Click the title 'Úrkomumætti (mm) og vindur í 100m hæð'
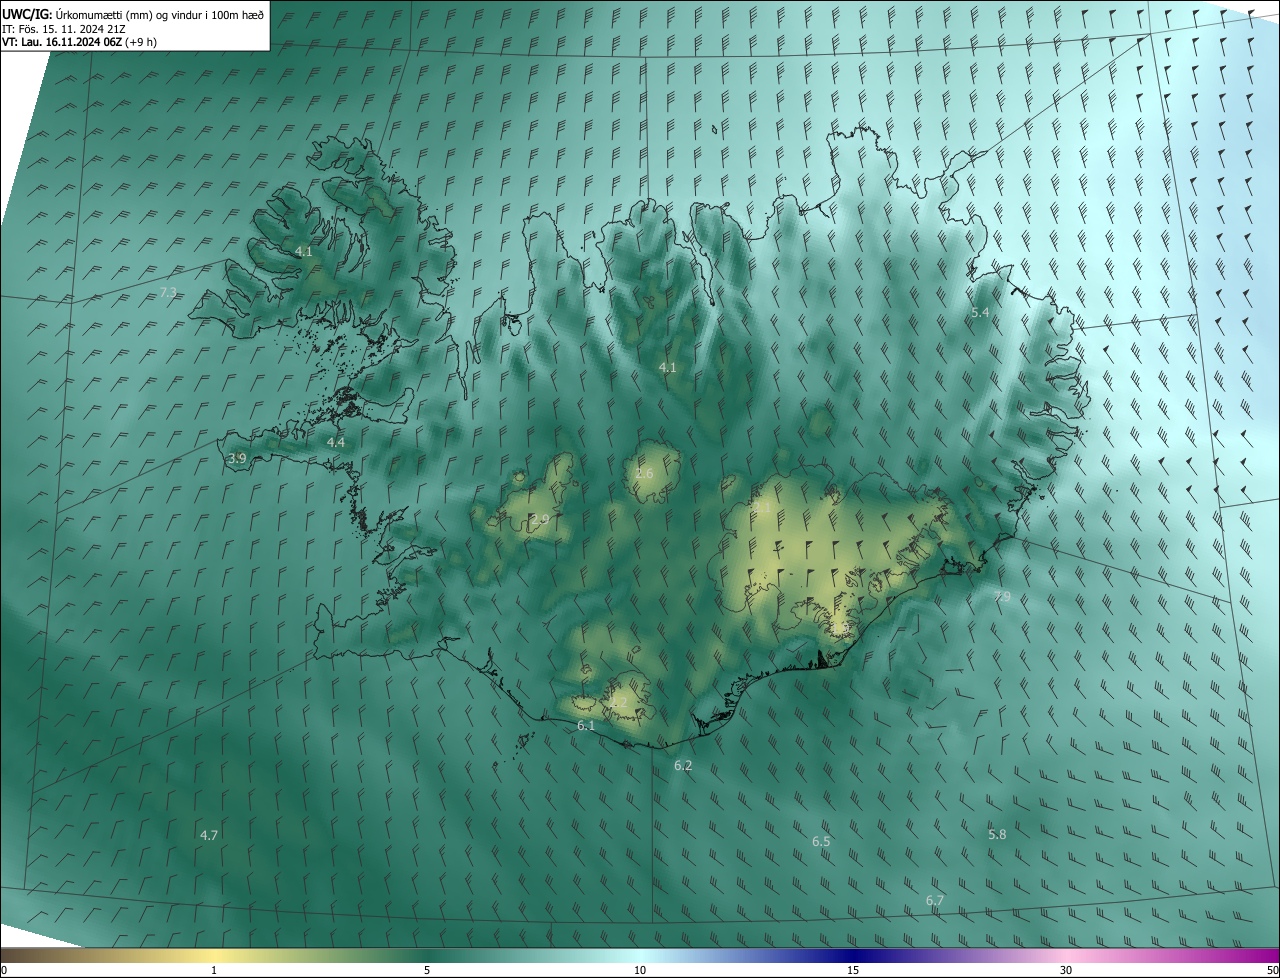Viewport: 1280px width, 978px height. point(159,15)
